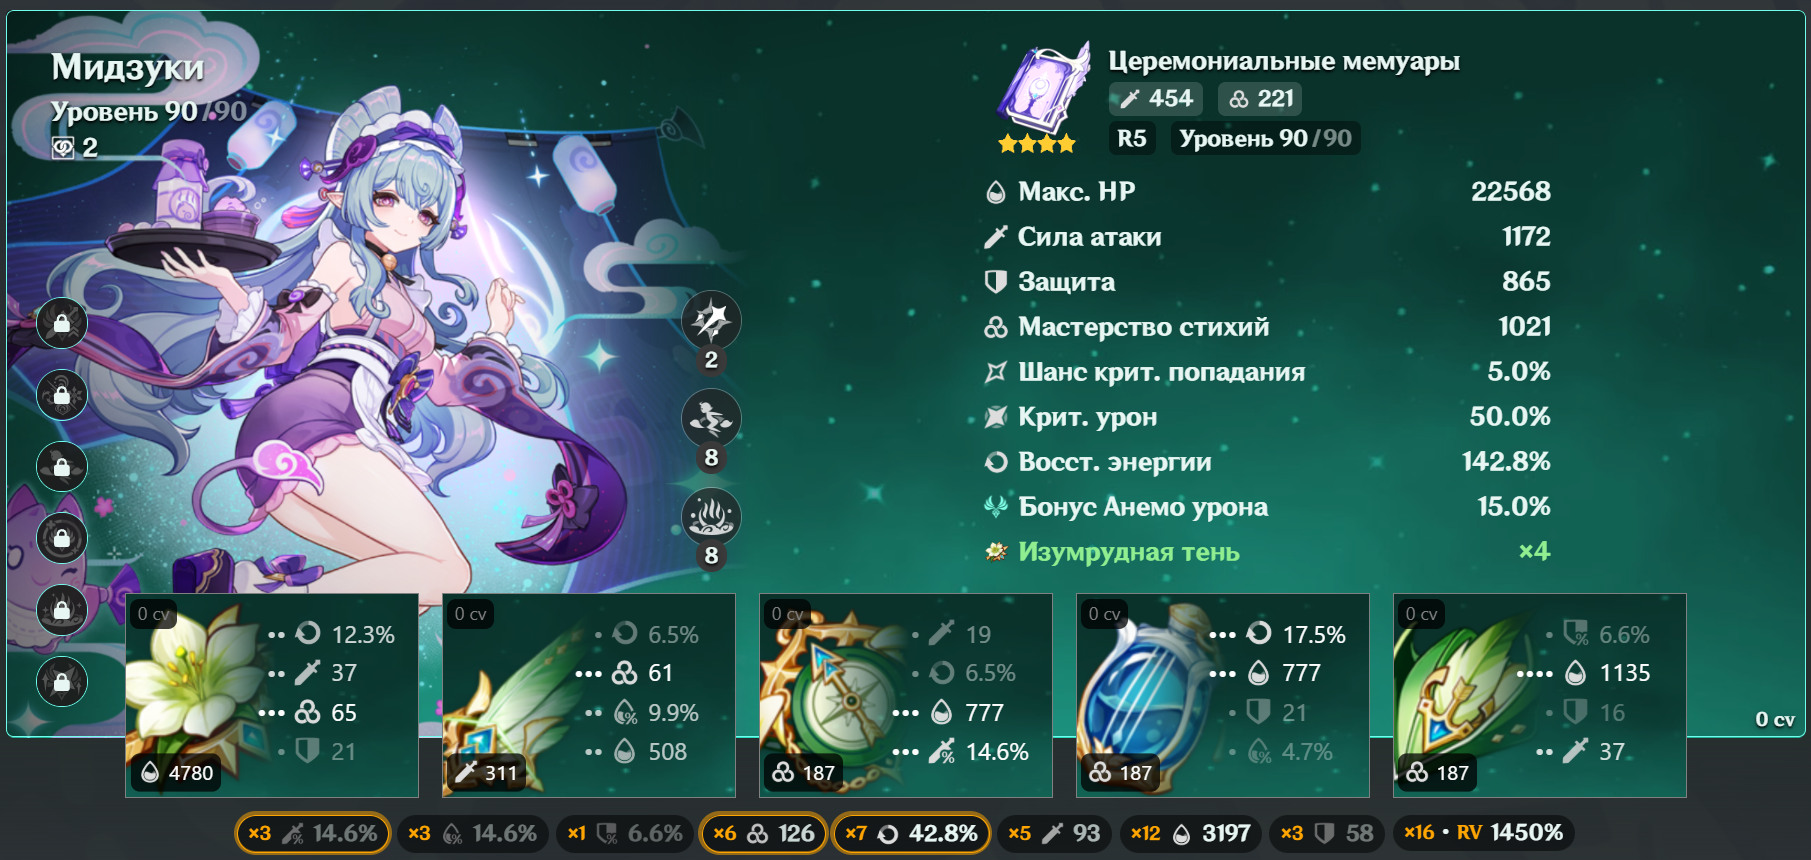The width and height of the screenshot is (1811, 860).
Task: Click the Мастерство стихий stat row
Action: [x=1267, y=327]
